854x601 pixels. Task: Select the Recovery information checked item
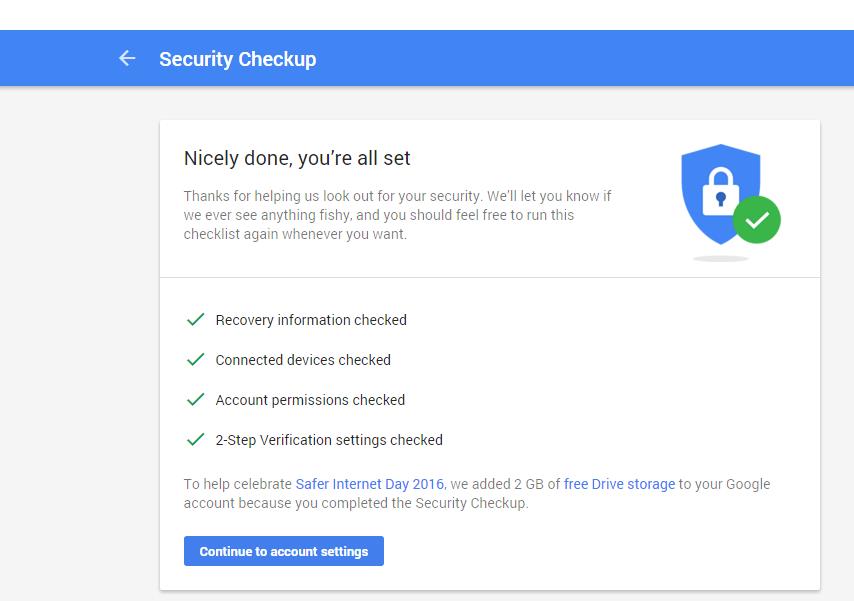click(311, 320)
